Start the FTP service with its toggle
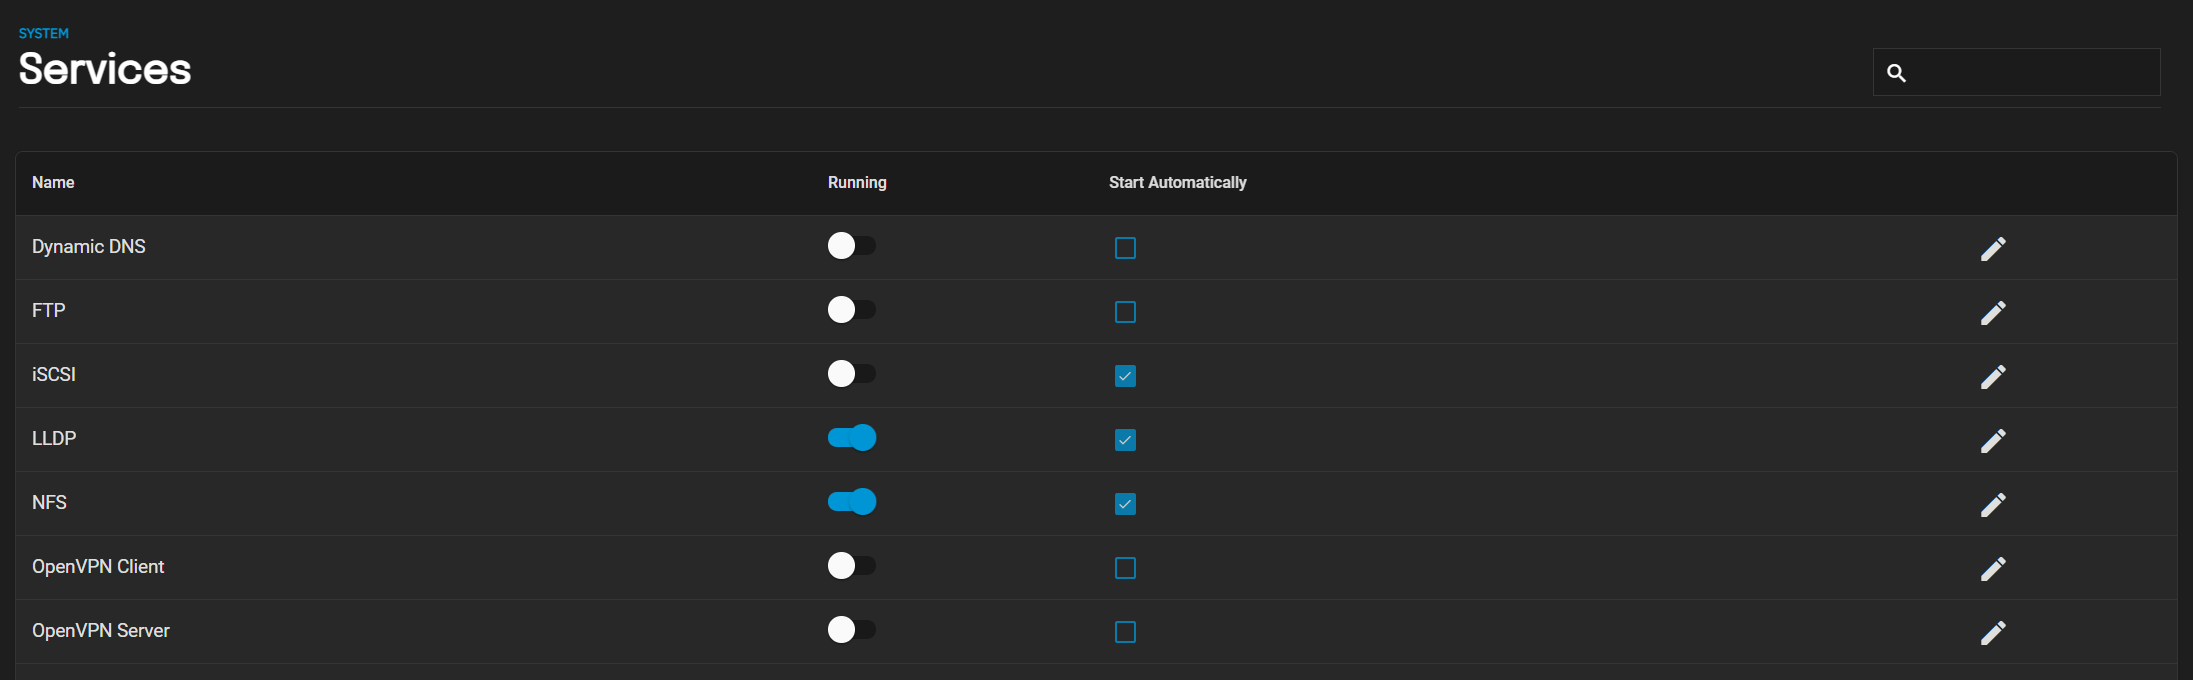2193x680 pixels. [x=852, y=310]
